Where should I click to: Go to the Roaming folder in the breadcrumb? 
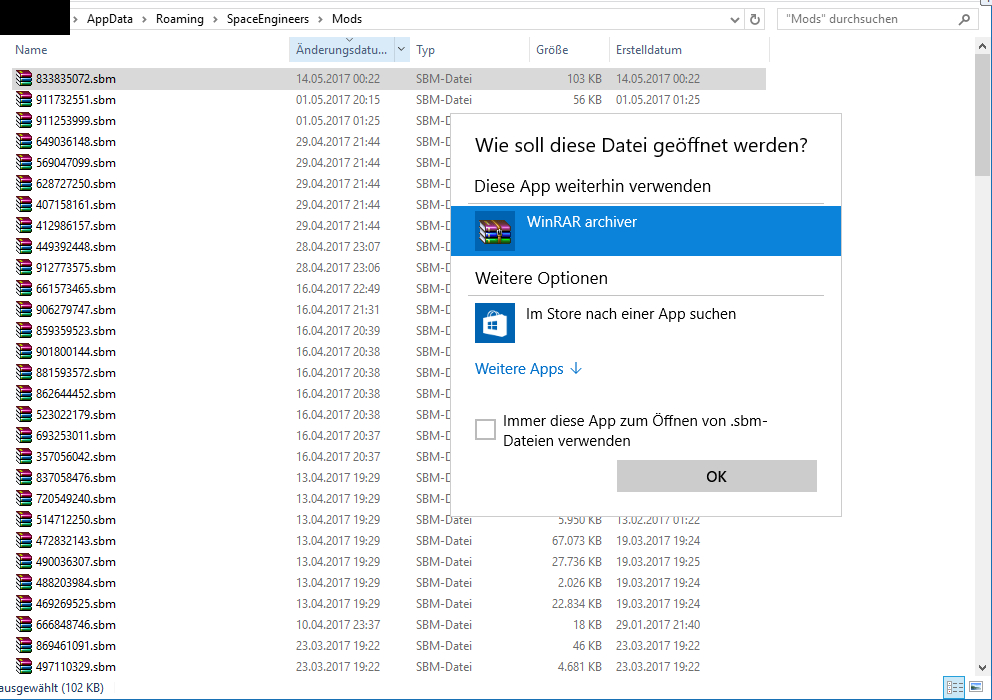click(x=179, y=19)
